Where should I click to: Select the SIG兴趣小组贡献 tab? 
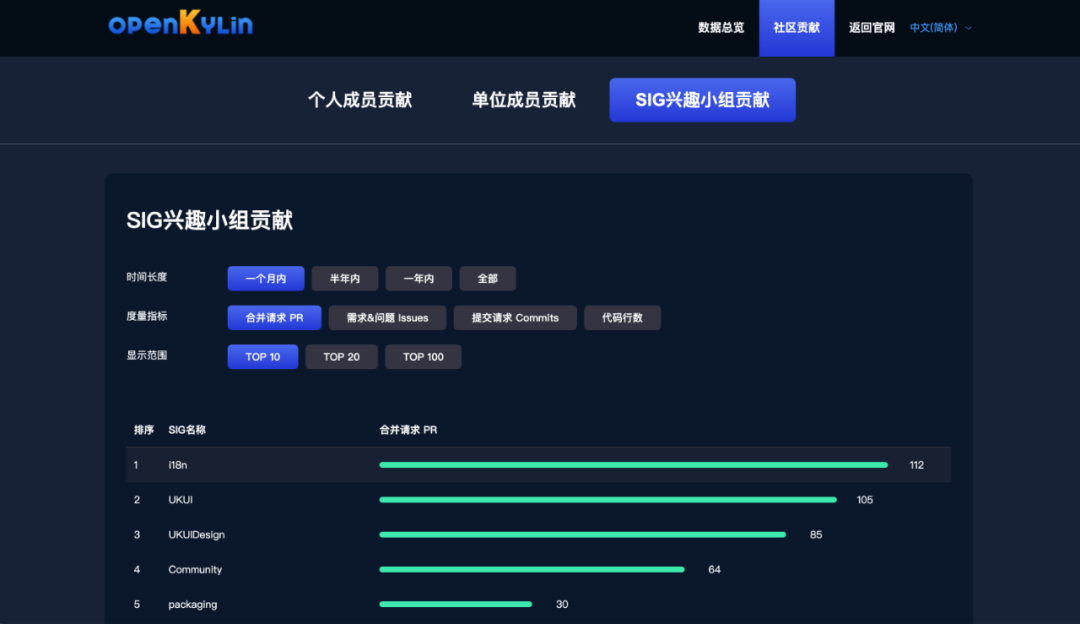[x=702, y=100]
